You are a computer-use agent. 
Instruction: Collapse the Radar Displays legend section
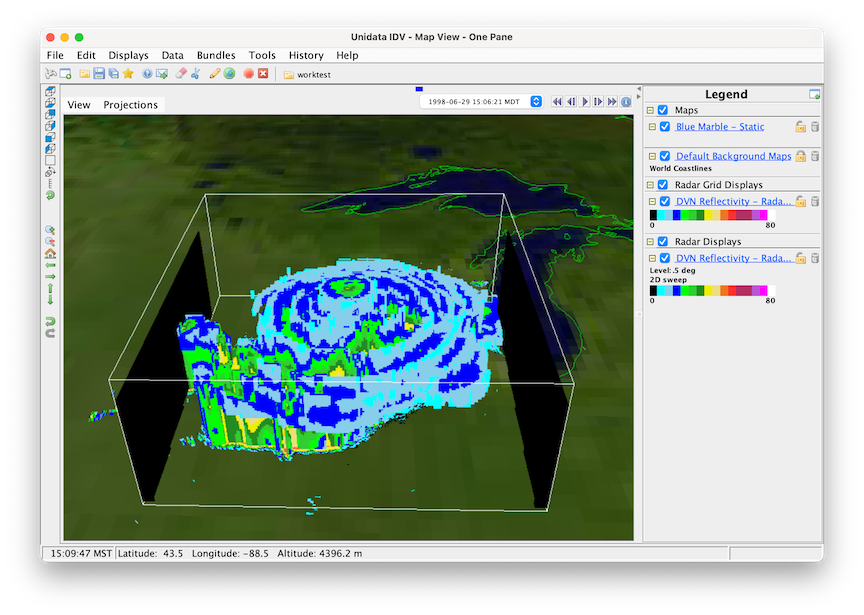pos(650,242)
